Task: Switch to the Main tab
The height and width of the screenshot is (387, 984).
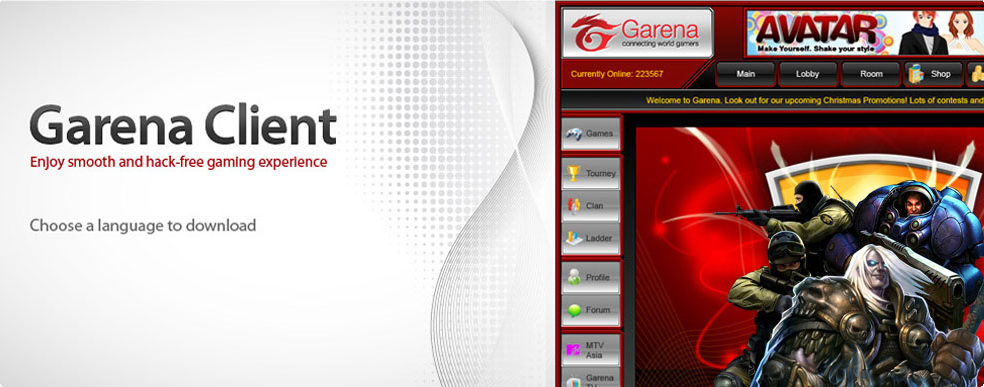Action: click(746, 74)
